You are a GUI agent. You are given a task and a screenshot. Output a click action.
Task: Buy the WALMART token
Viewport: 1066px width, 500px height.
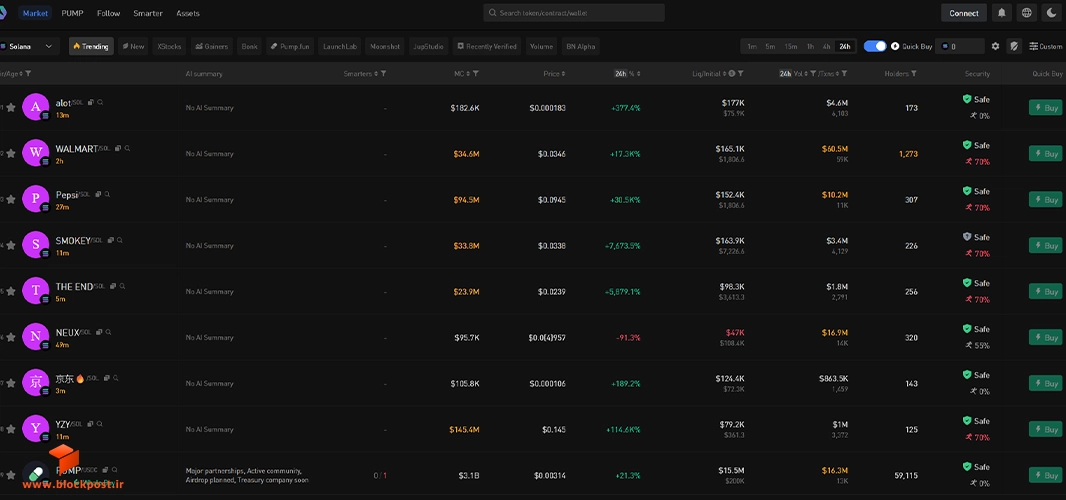[1046, 153]
